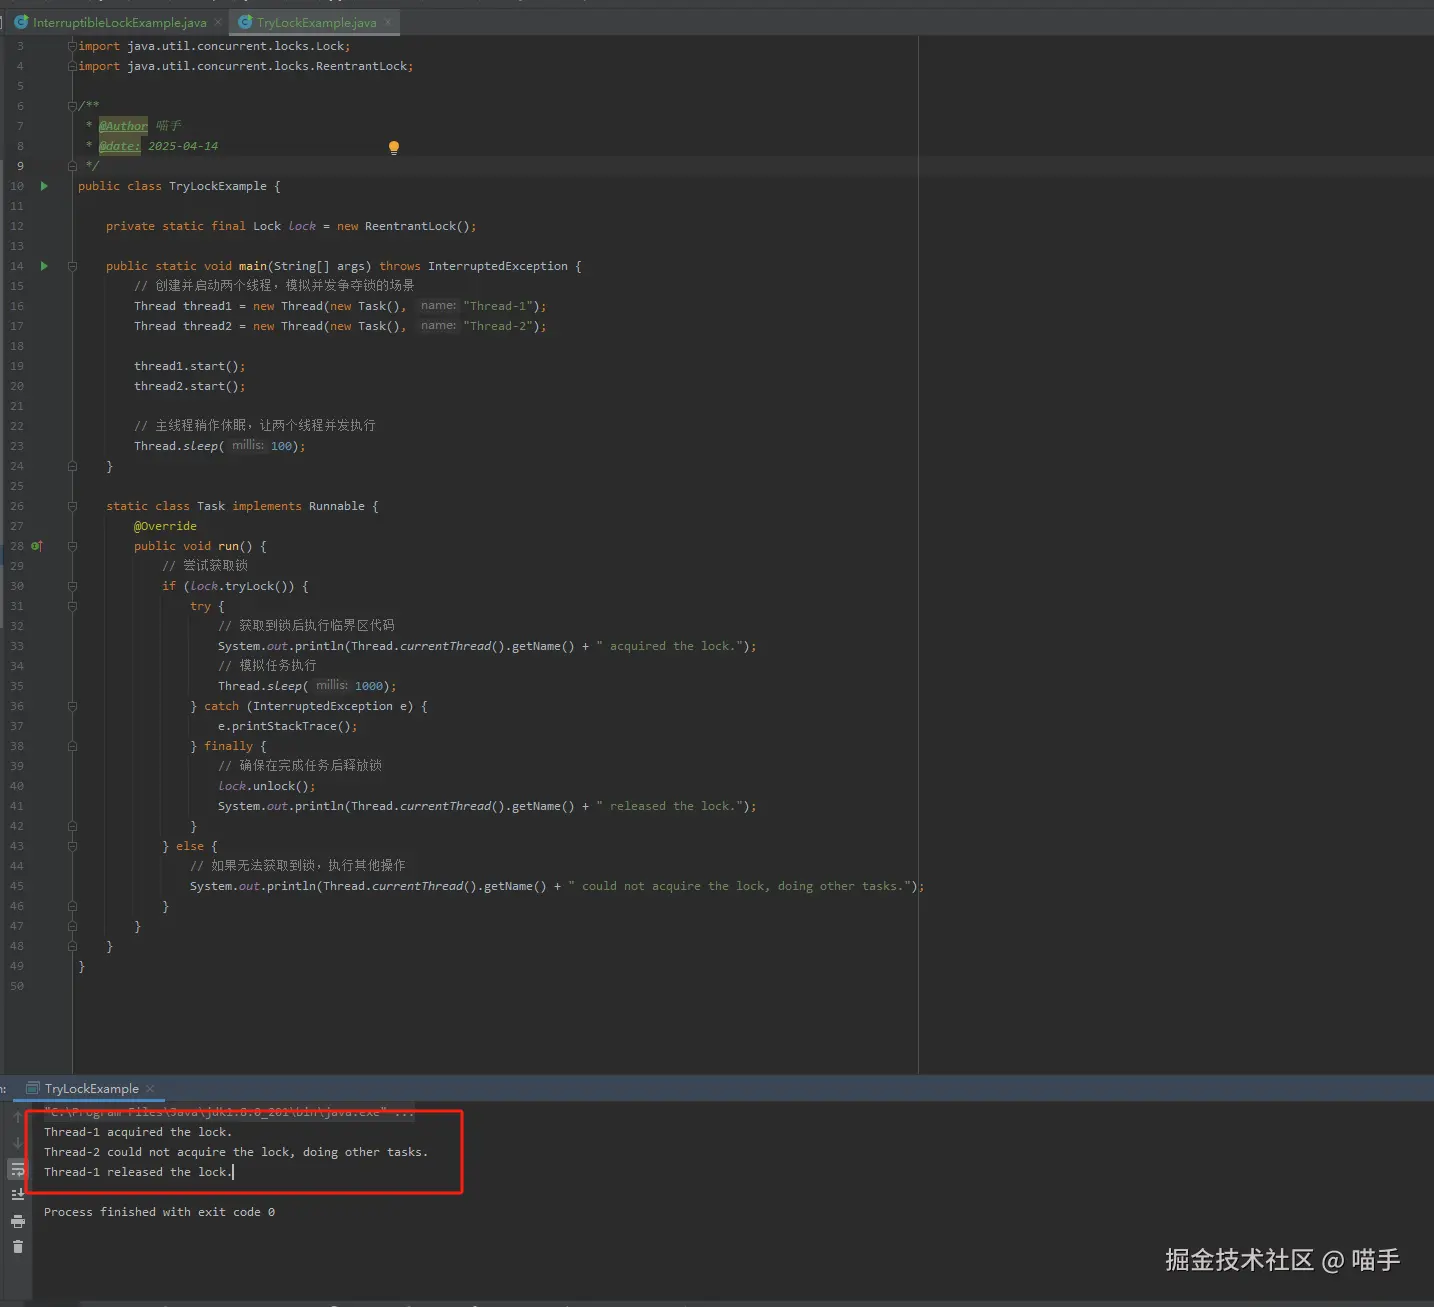Collapse the Javadoc from its end marker on line 9
1434x1307 pixels.
click(x=72, y=166)
